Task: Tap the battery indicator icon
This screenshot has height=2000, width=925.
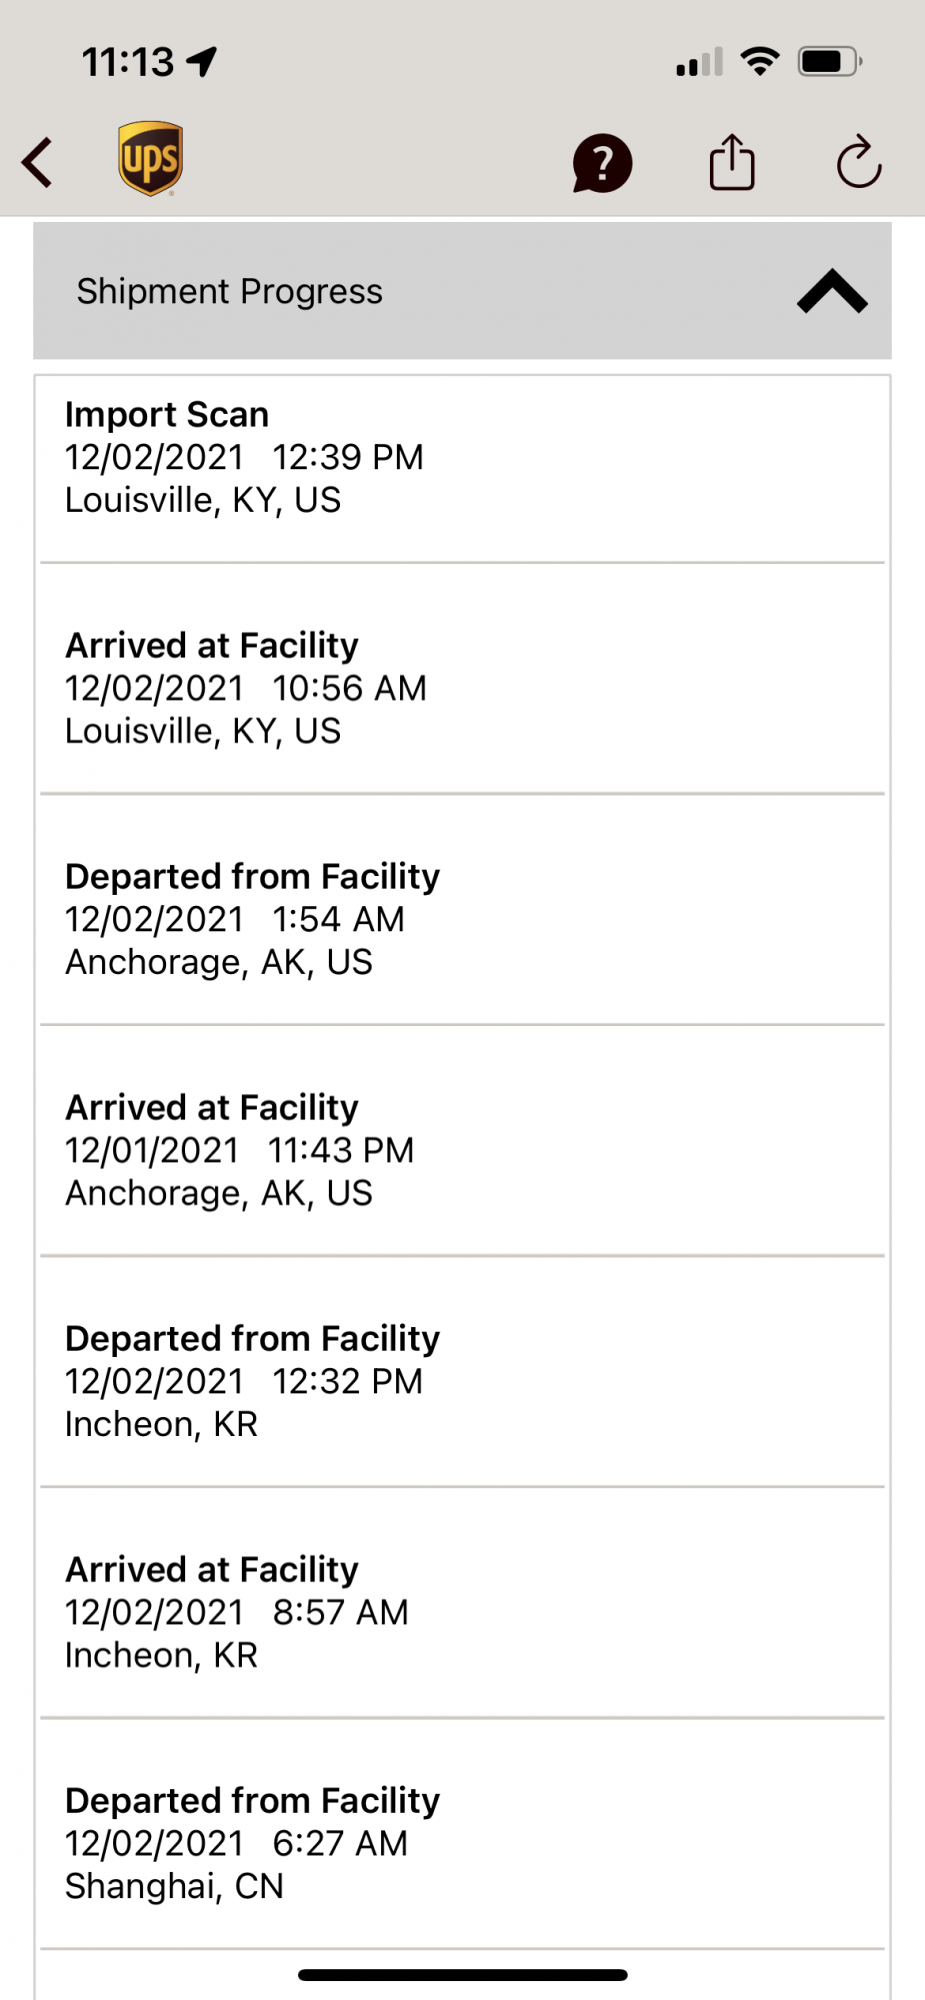Action: (829, 62)
